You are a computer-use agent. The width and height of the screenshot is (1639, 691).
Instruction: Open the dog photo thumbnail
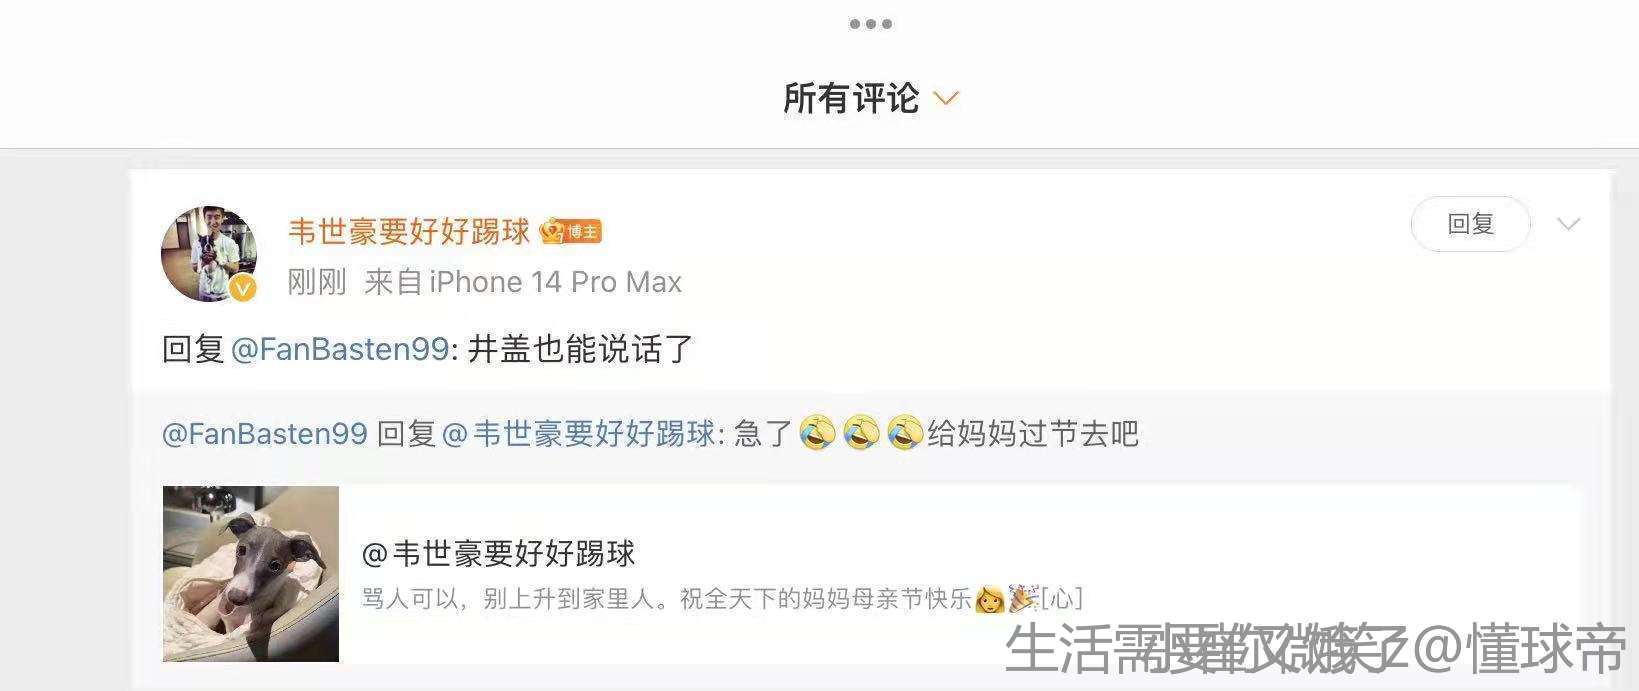click(251, 574)
